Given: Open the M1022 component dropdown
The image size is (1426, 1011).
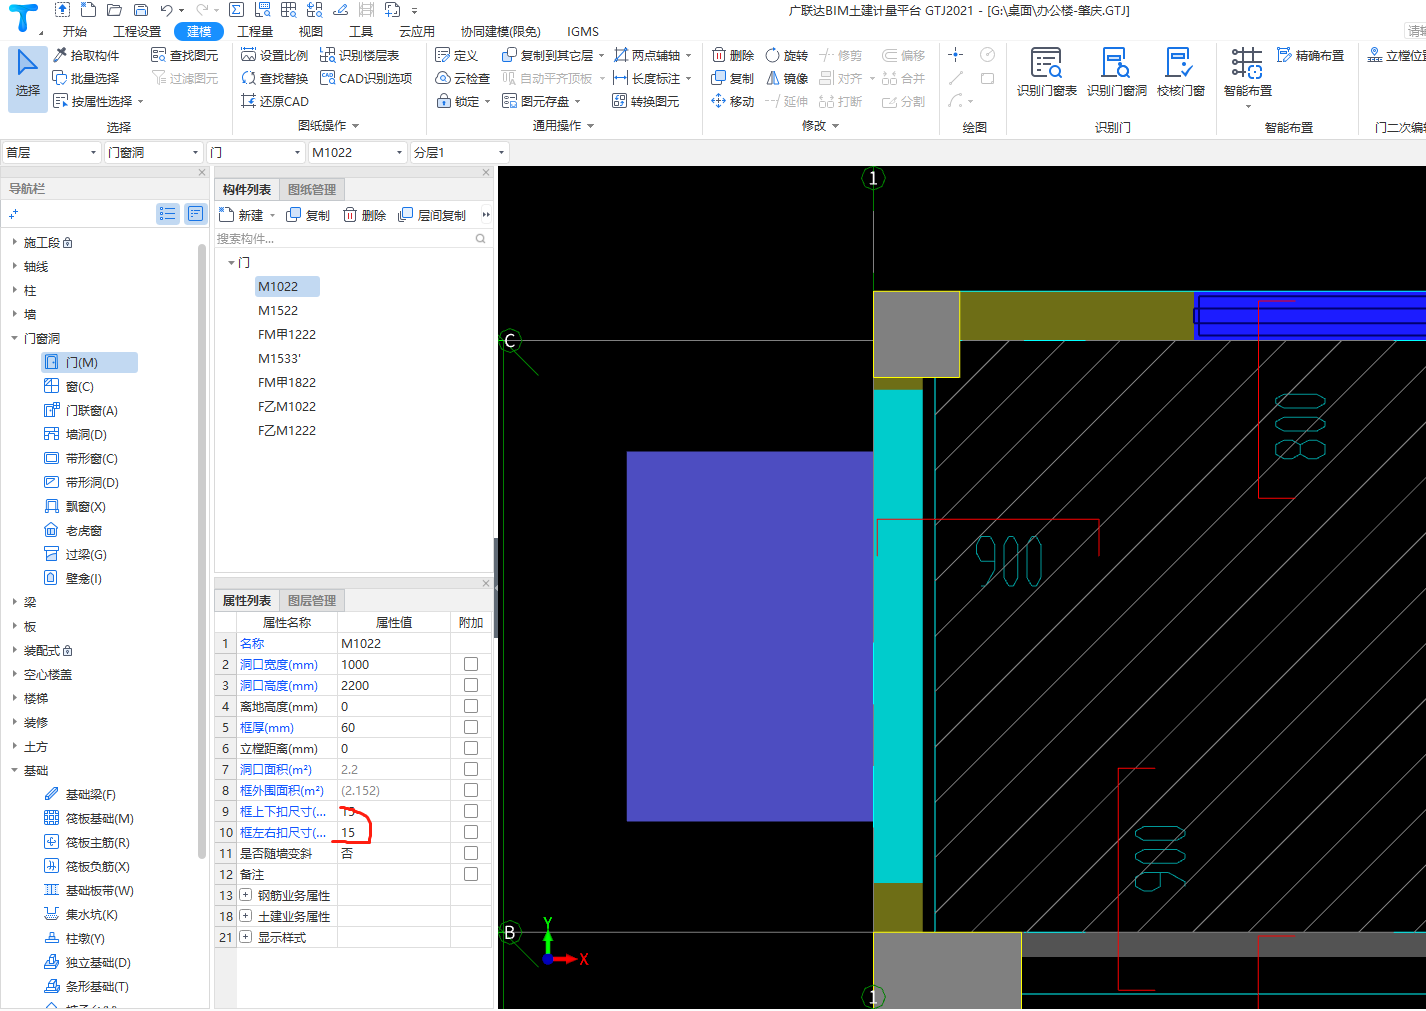Looking at the screenshot, I should click(357, 152).
